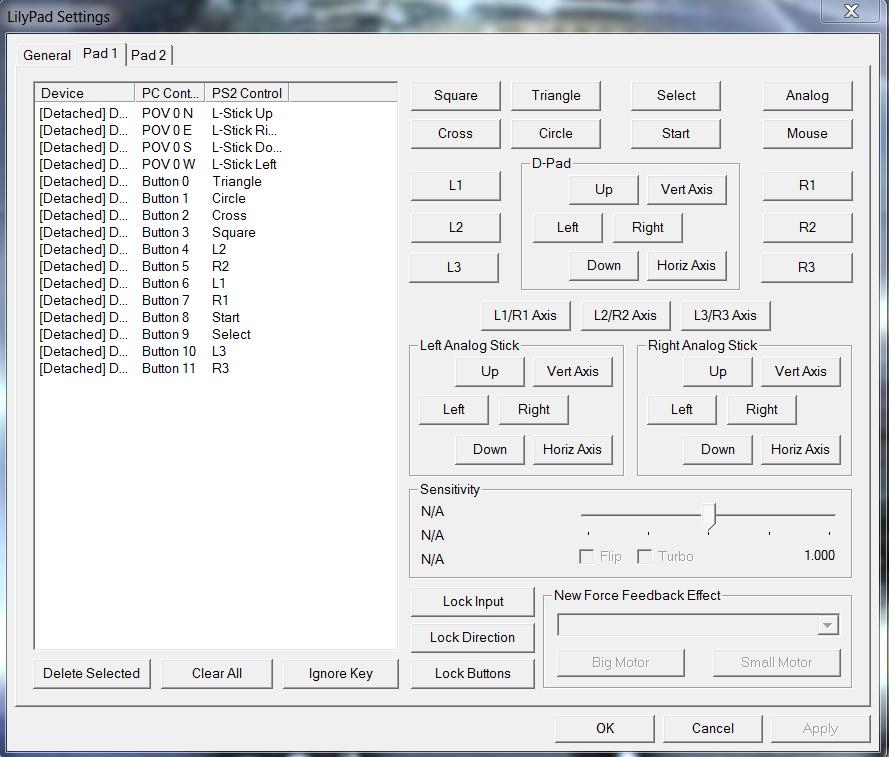Click the Lock Direction button
This screenshot has height=757, width=889.
[x=473, y=637]
